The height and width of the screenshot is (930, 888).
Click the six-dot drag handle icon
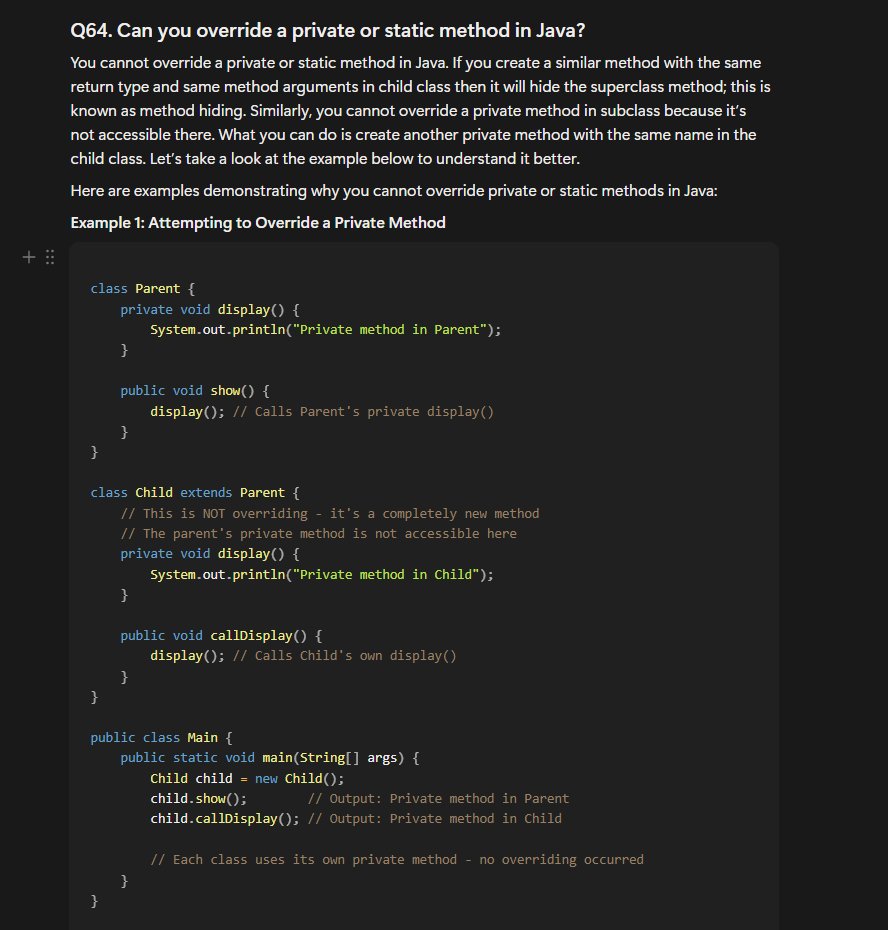click(50, 257)
